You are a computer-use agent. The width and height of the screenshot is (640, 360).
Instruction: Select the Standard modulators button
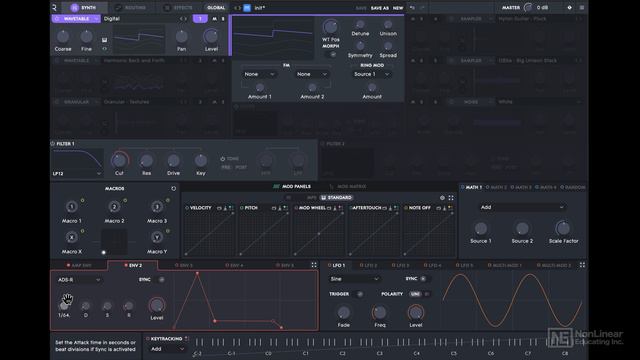[336, 198]
